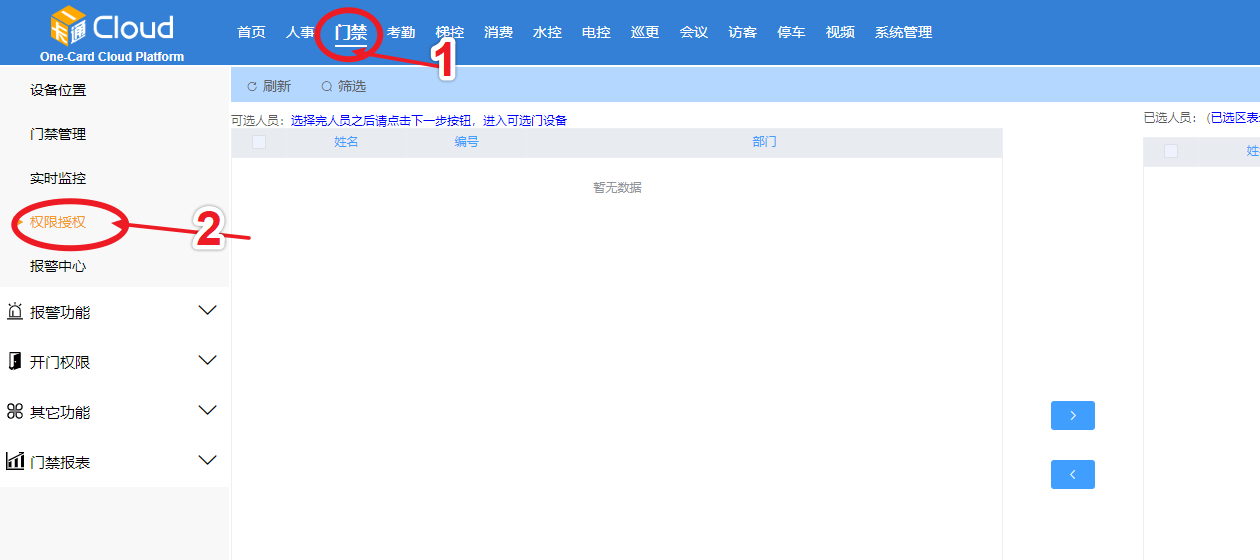The image size is (1260, 560).
Task: Go to 停车 in the top navigation
Action: click(x=791, y=32)
